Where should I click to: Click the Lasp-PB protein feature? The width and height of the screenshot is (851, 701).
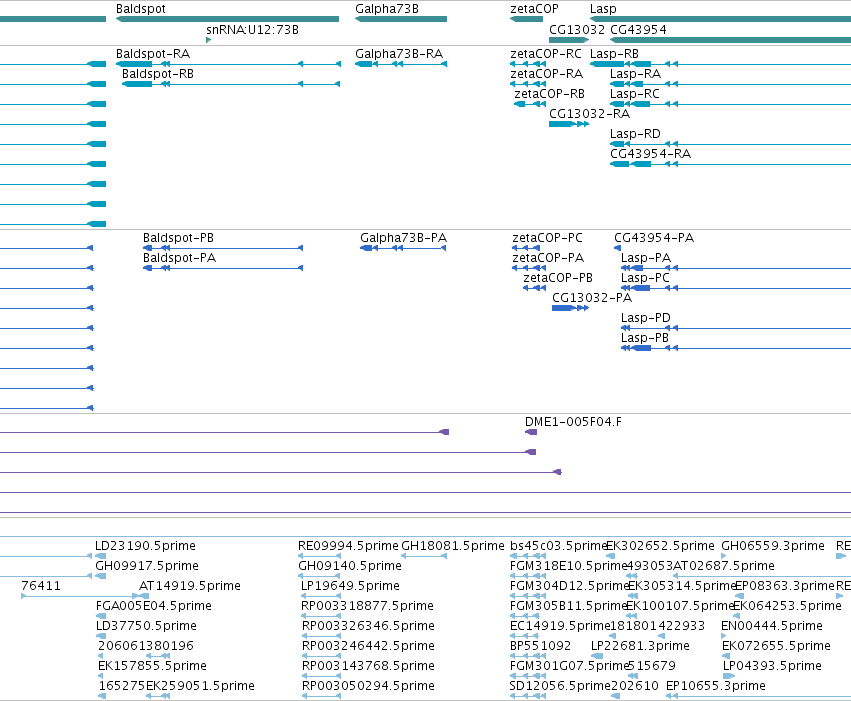click(x=736, y=348)
